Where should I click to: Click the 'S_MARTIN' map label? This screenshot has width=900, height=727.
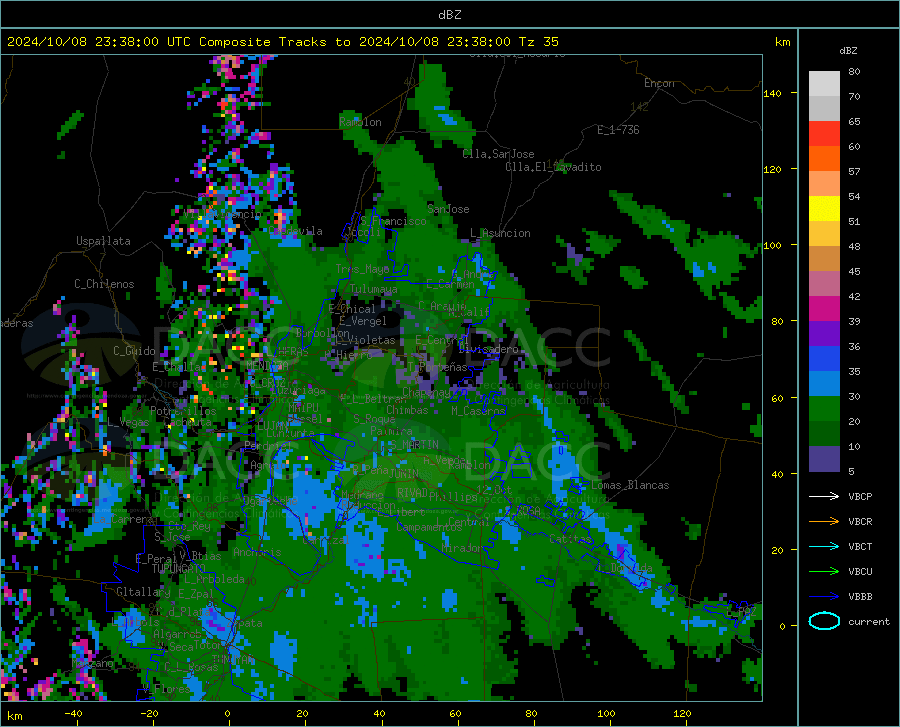[x=414, y=445]
